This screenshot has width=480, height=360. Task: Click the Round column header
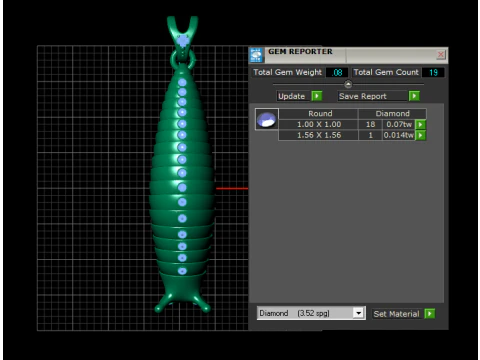click(x=319, y=114)
